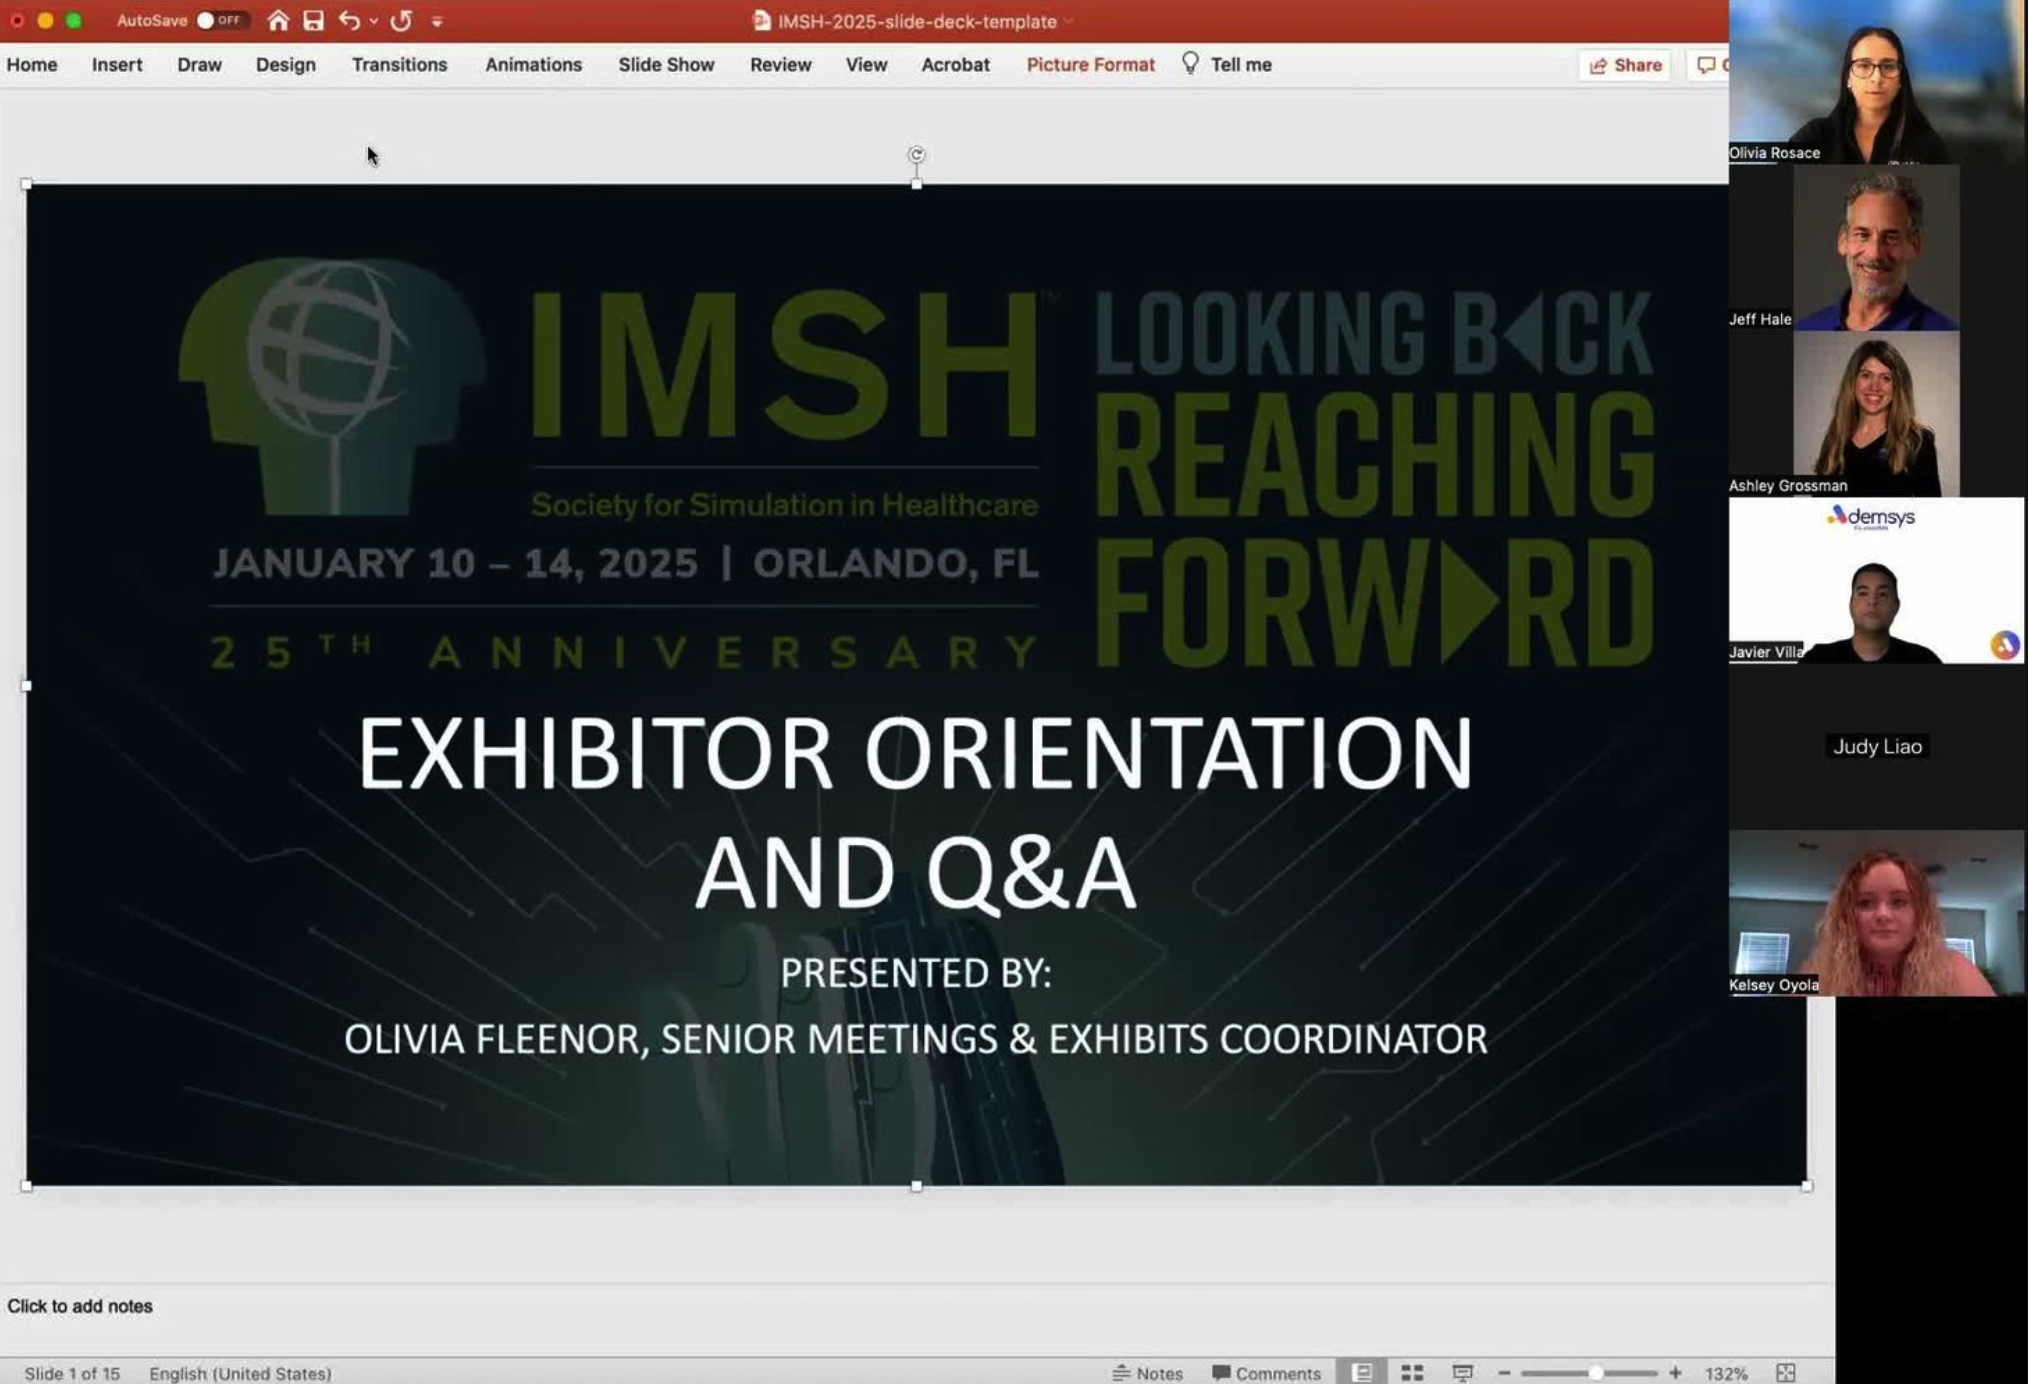
Task: Open the Review tab
Action: point(781,65)
